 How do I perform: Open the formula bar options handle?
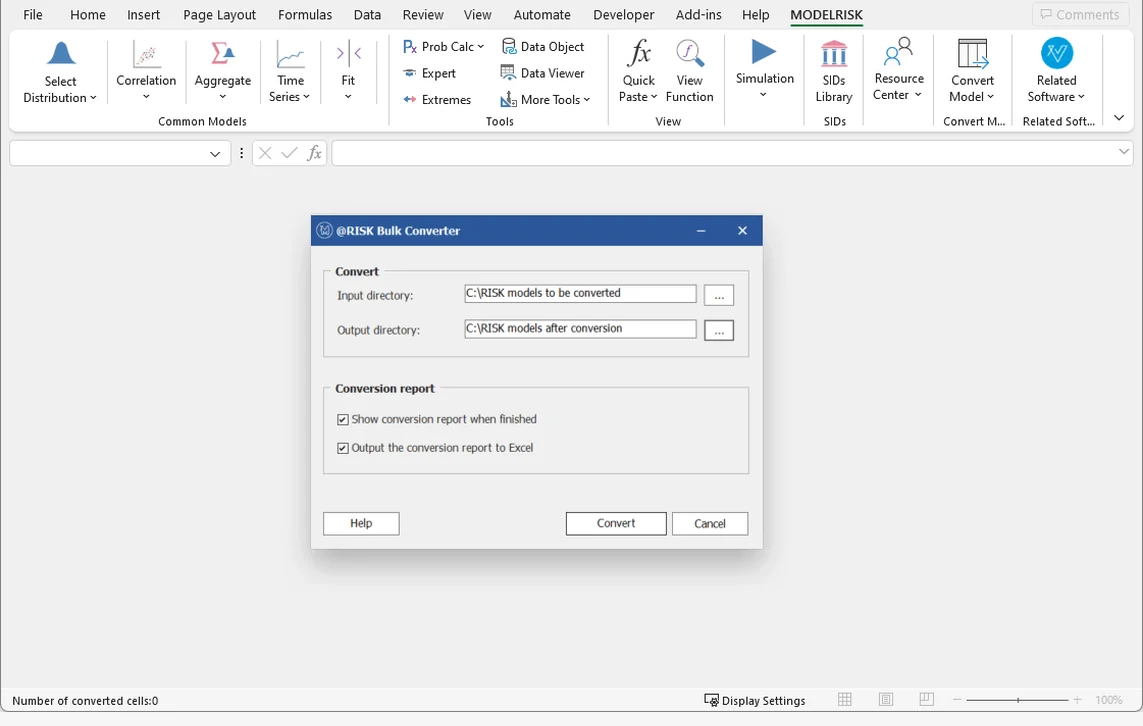[241, 153]
